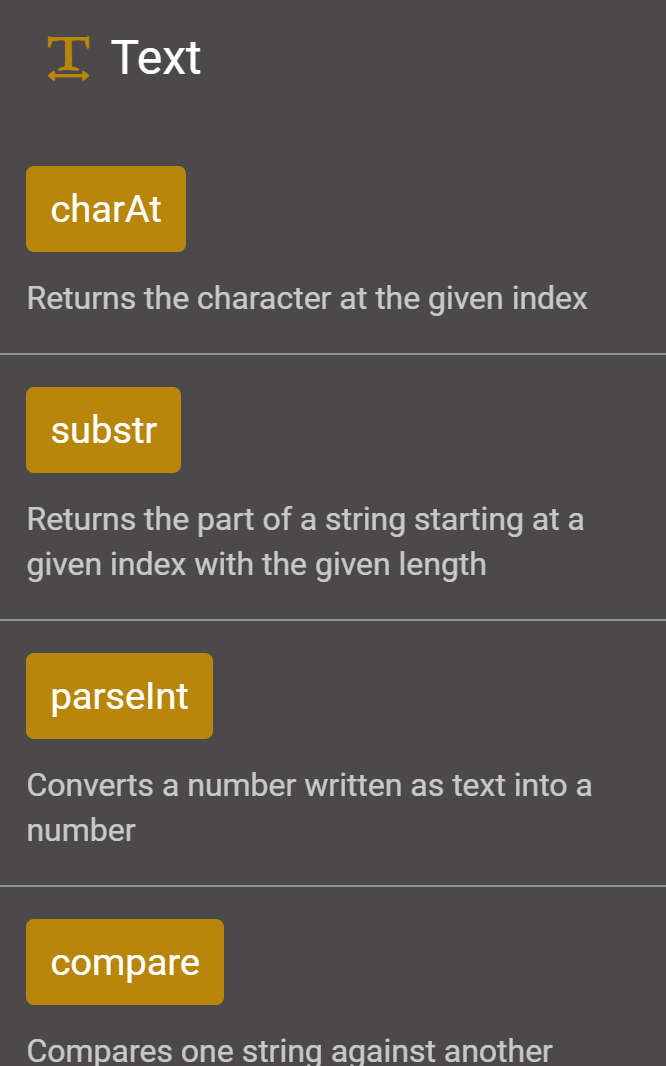Click the parseInt description text
666x1066 pixels.
[310, 807]
